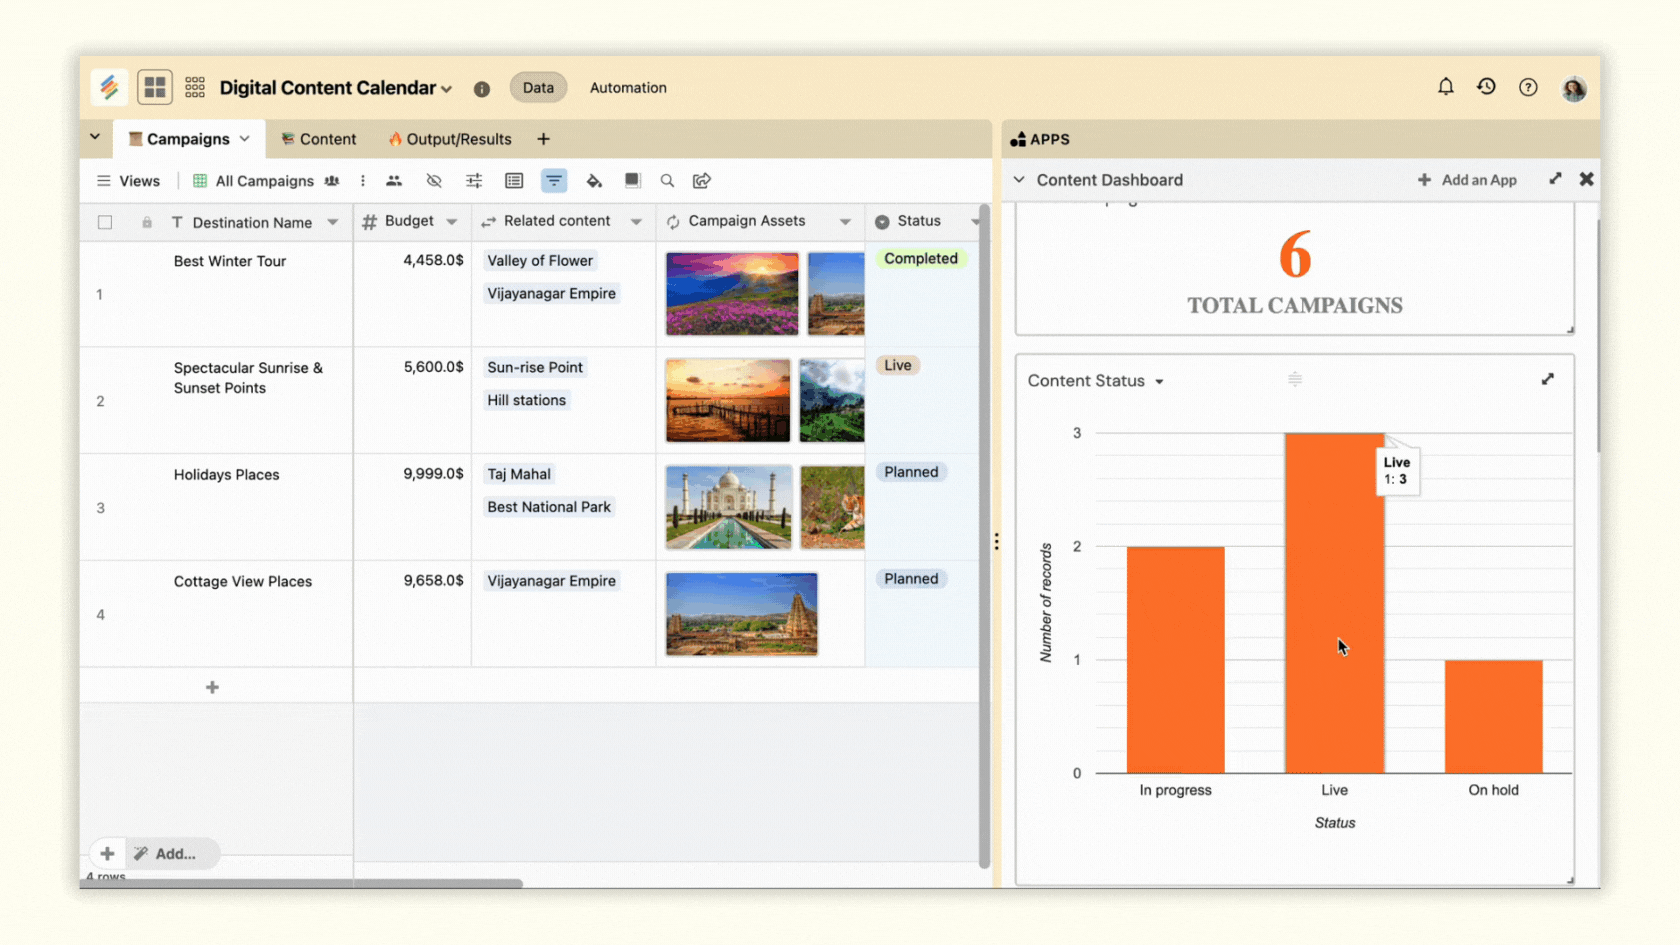1680x945 pixels.
Task: Open the share view icon
Action: click(x=701, y=181)
